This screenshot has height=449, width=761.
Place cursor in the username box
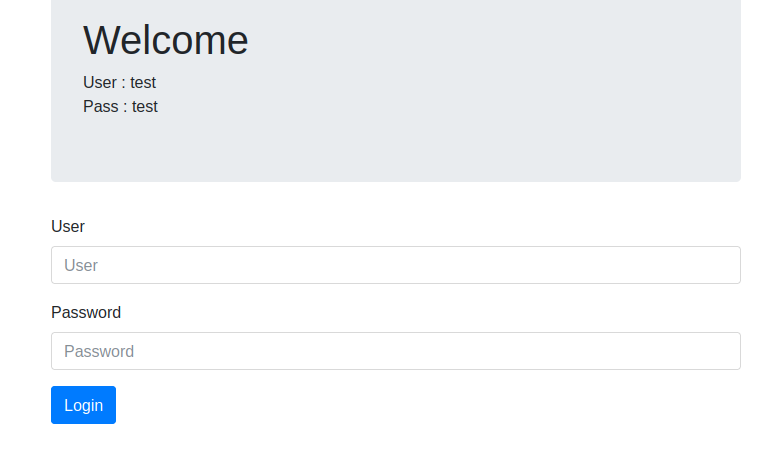[396, 265]
